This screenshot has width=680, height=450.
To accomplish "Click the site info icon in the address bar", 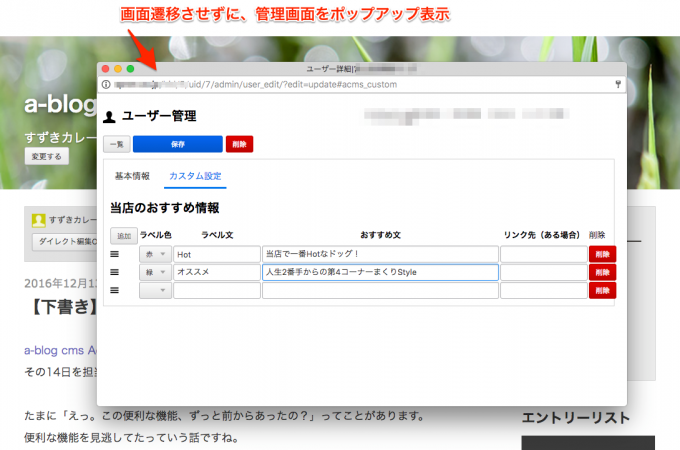I will [107, 84].
